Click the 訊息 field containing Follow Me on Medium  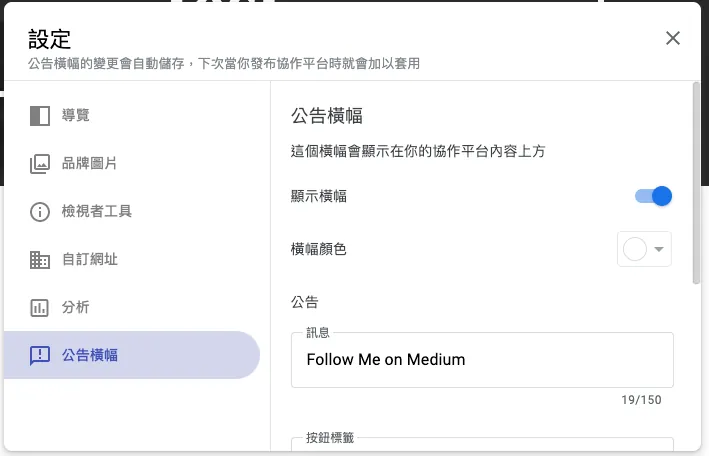pyautogui.click(x=482, y=360)
